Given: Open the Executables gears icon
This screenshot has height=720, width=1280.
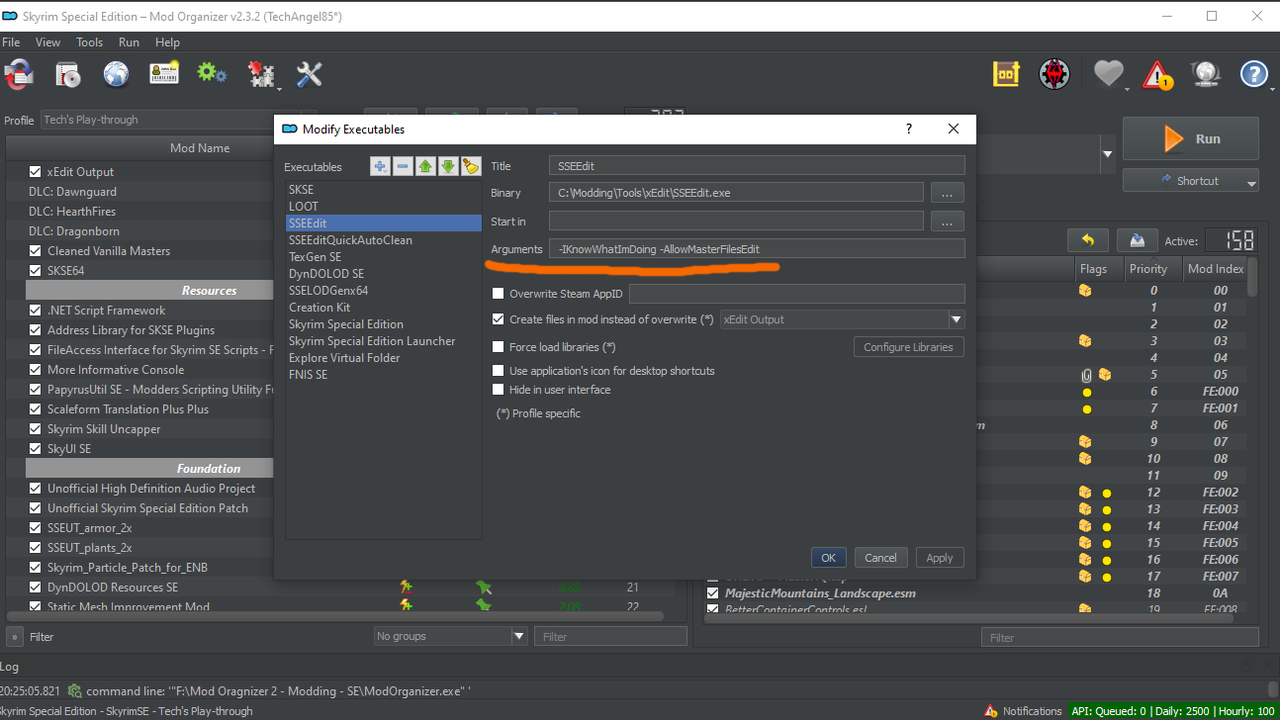Looking at the screenshot, I should point(212,73).
